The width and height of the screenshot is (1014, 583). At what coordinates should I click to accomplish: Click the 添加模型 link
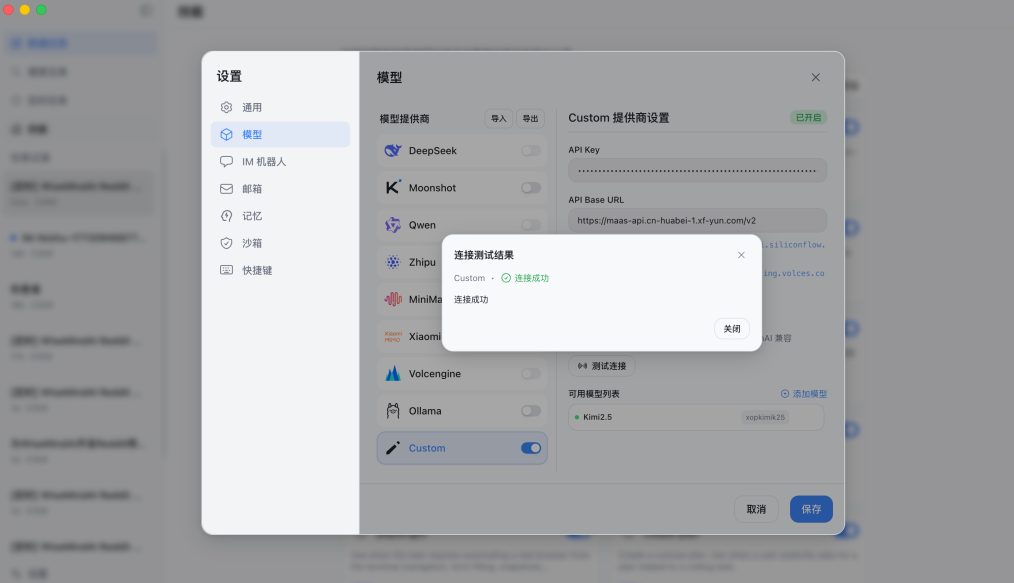click(x=804, y=394)
